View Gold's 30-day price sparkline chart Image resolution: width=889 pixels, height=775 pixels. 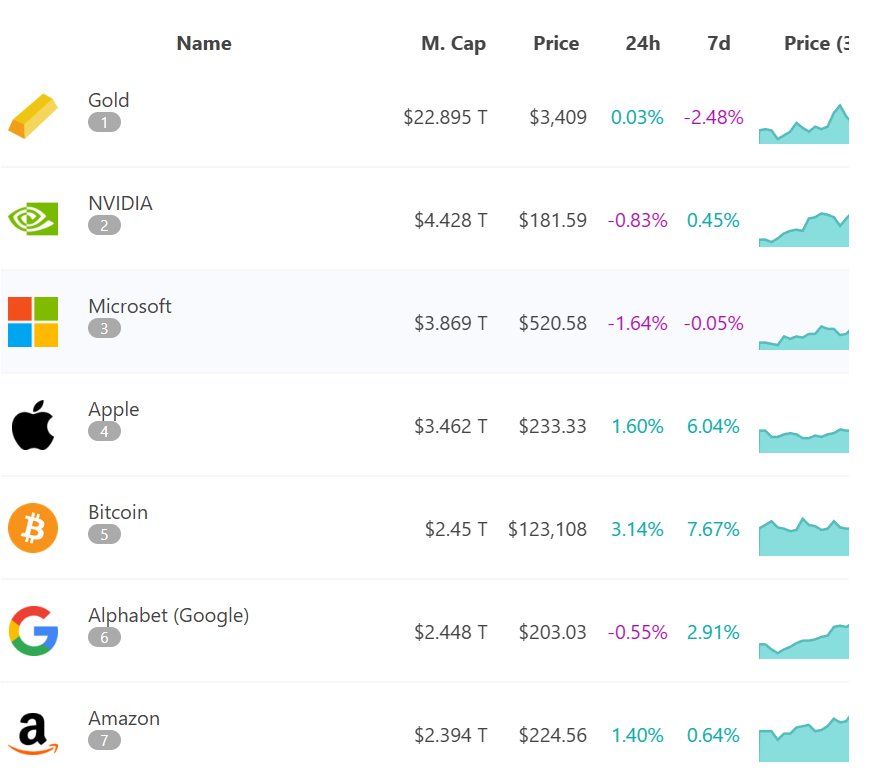coord(804,124)
